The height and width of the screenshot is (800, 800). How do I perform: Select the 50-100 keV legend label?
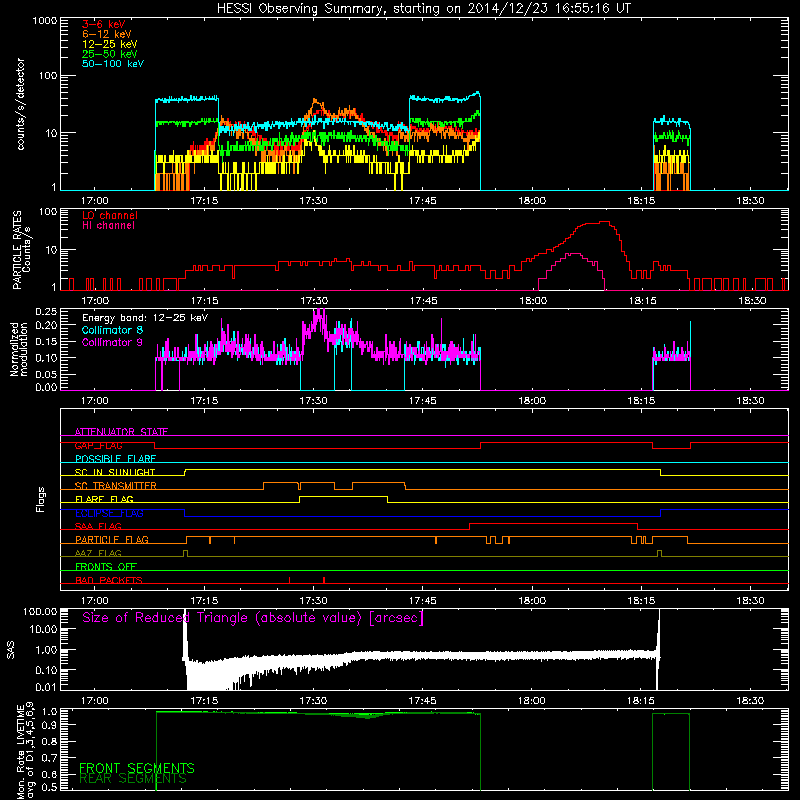click(x=112, y=64)
